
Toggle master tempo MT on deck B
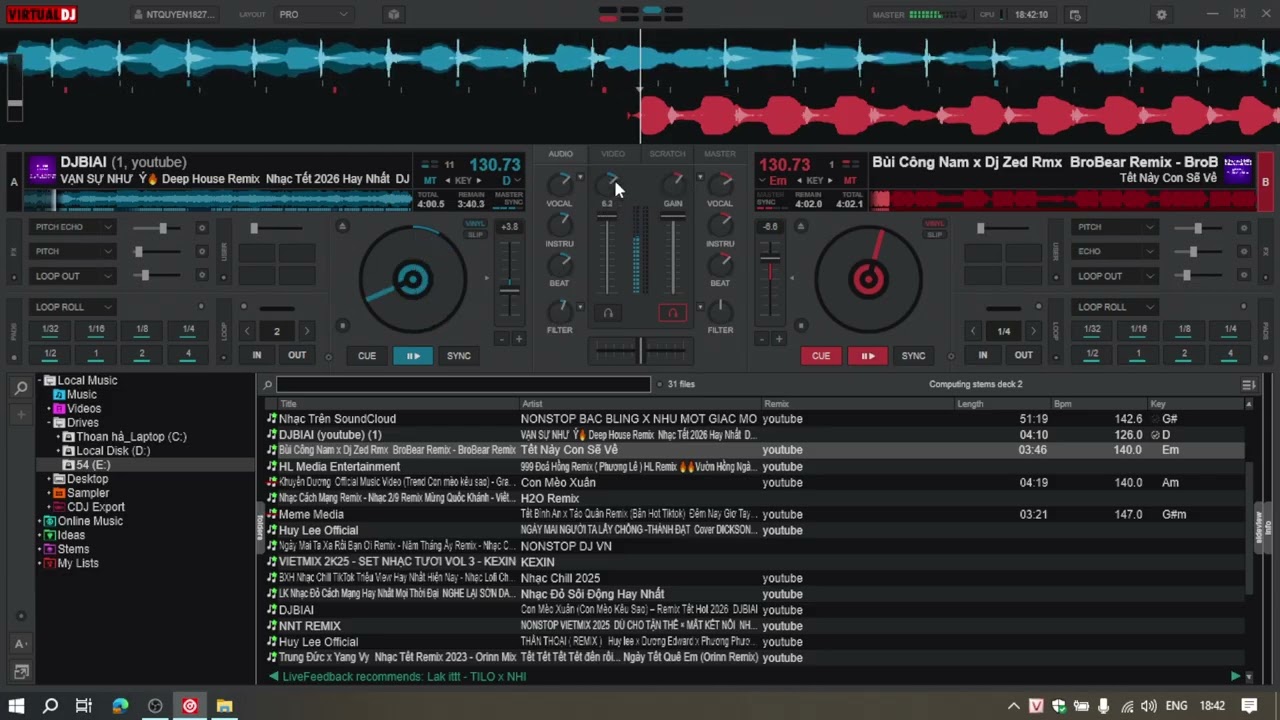click(850, 181)
